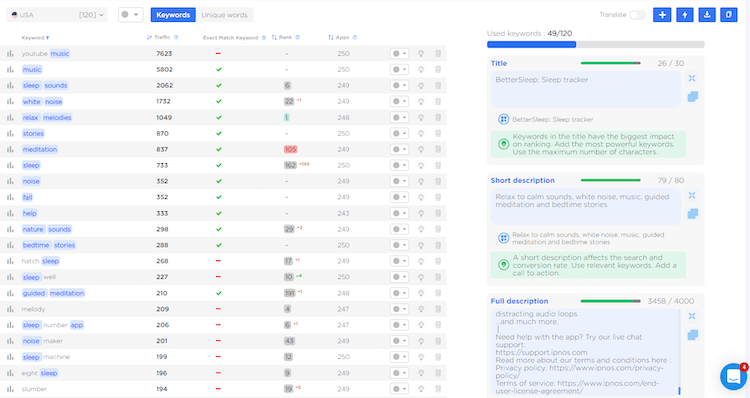Click the blue plus add keyword button
750x398 pixels.
(x=662, y=15)
